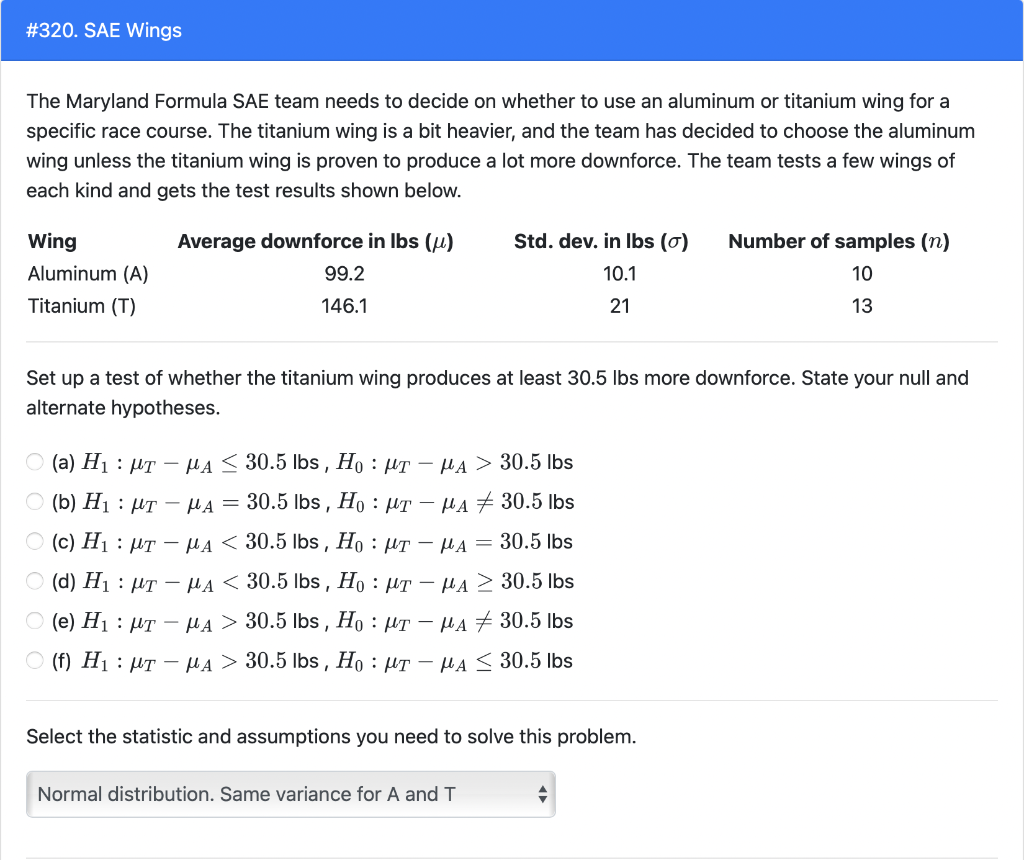The height and width of the screenshot is (860, 1024).
Task: Choose radio option (b) with equals hypothesis
Action: tap(35, 502)
